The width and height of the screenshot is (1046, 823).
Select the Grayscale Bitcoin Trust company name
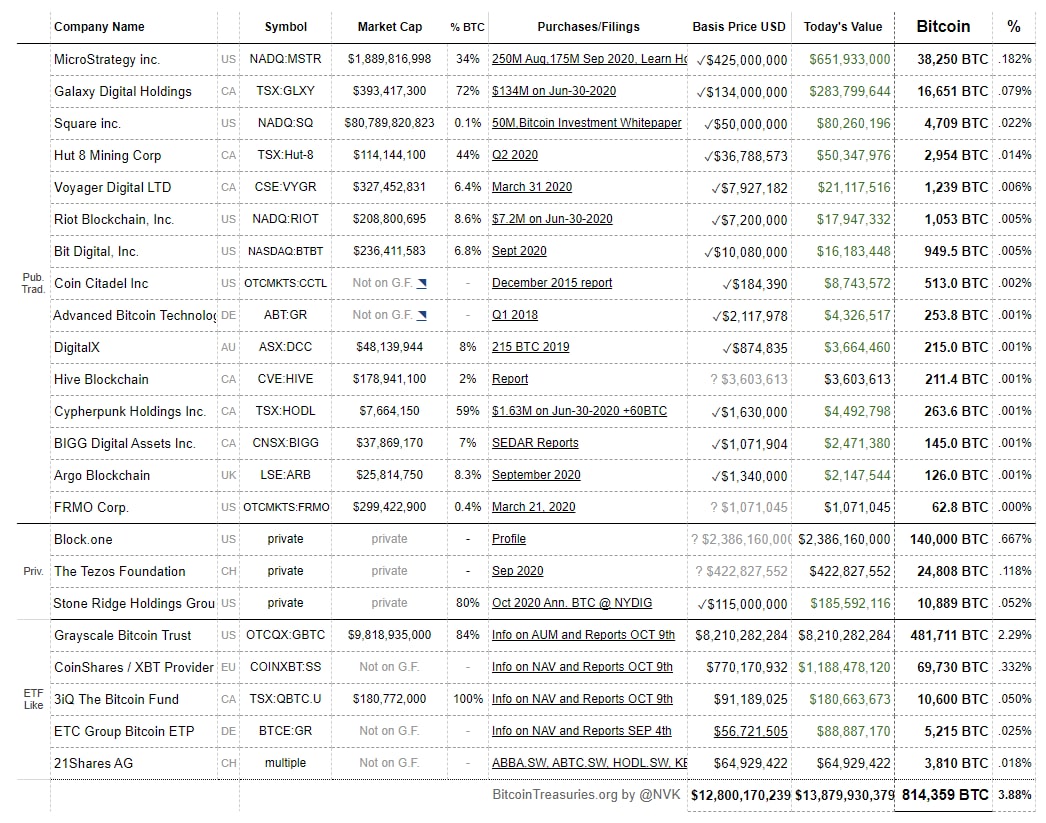[123, 636]
